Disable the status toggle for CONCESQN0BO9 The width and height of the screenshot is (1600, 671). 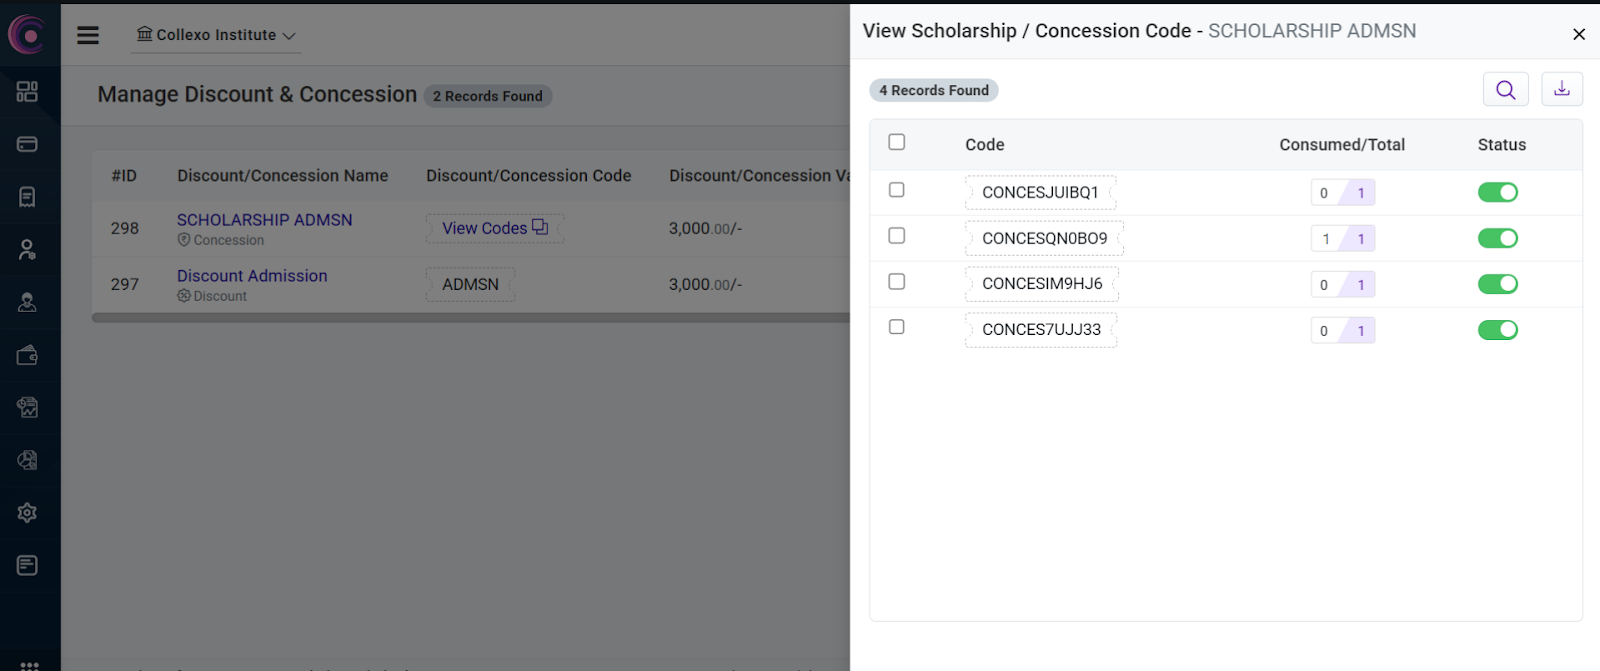tap(1497, 238)
